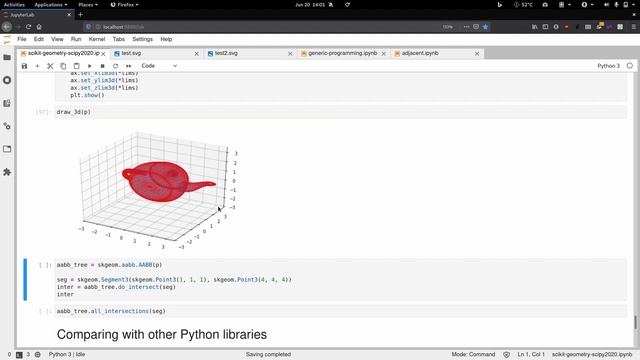
Task: Reload the page in Firefox
Action: (x=29, y=27)
